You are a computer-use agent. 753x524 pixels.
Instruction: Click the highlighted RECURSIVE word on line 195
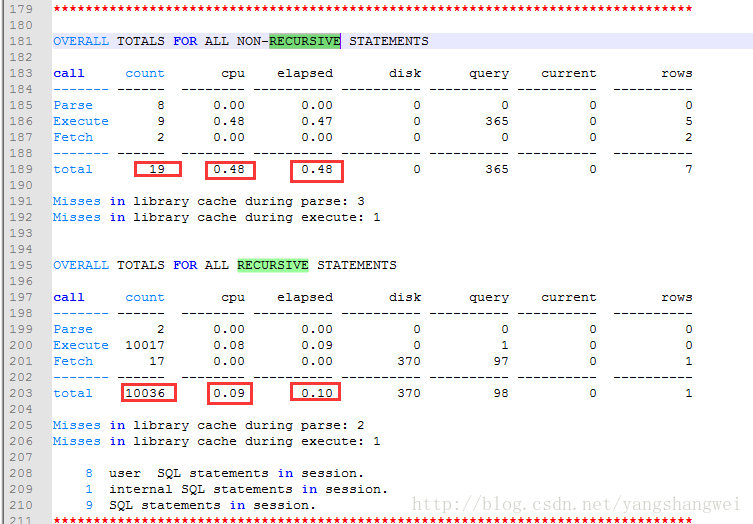click(272, 265)
